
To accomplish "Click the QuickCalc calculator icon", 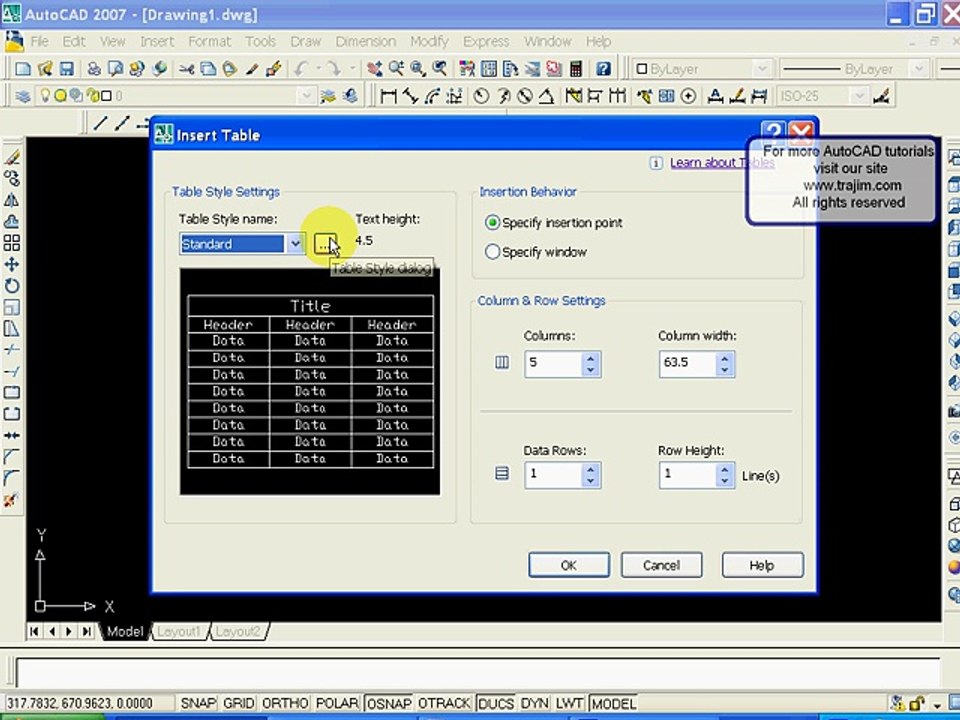I will 576,69.
